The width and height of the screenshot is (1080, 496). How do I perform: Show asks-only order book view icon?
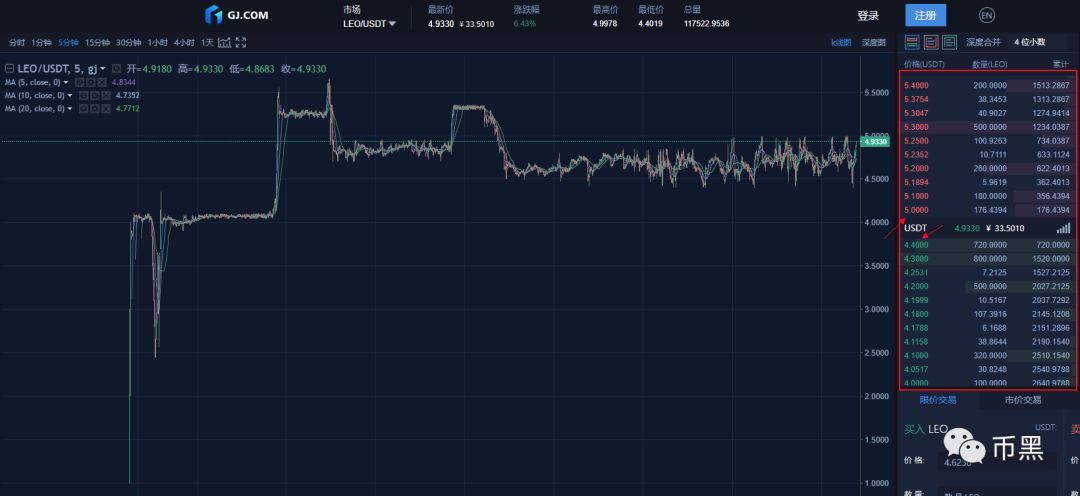click(x=931, y=42)
